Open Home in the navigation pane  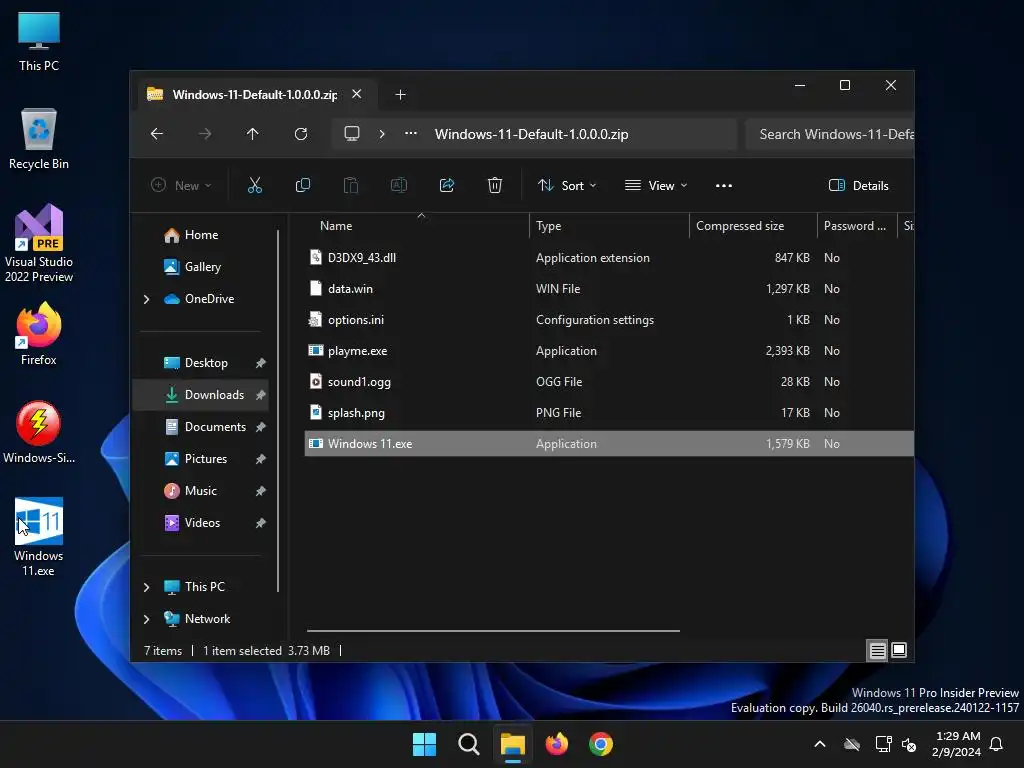pos(201,235)
